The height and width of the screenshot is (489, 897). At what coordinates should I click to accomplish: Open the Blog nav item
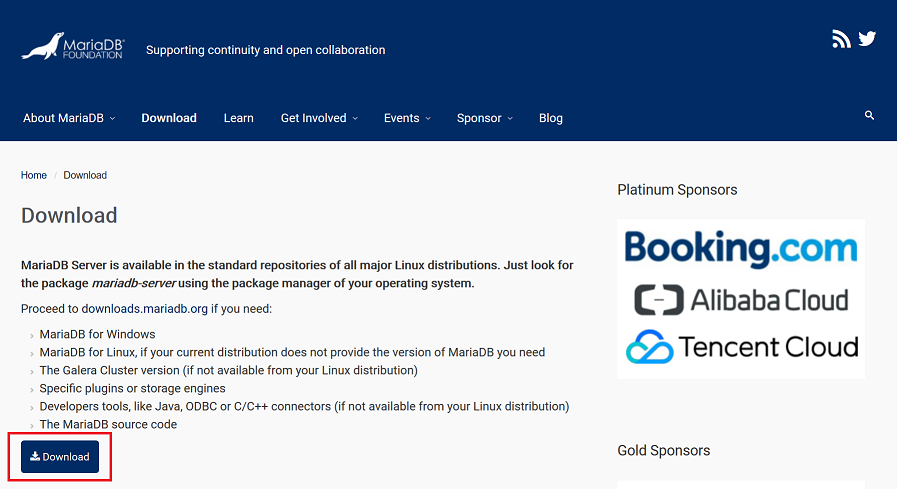(551, 118)
